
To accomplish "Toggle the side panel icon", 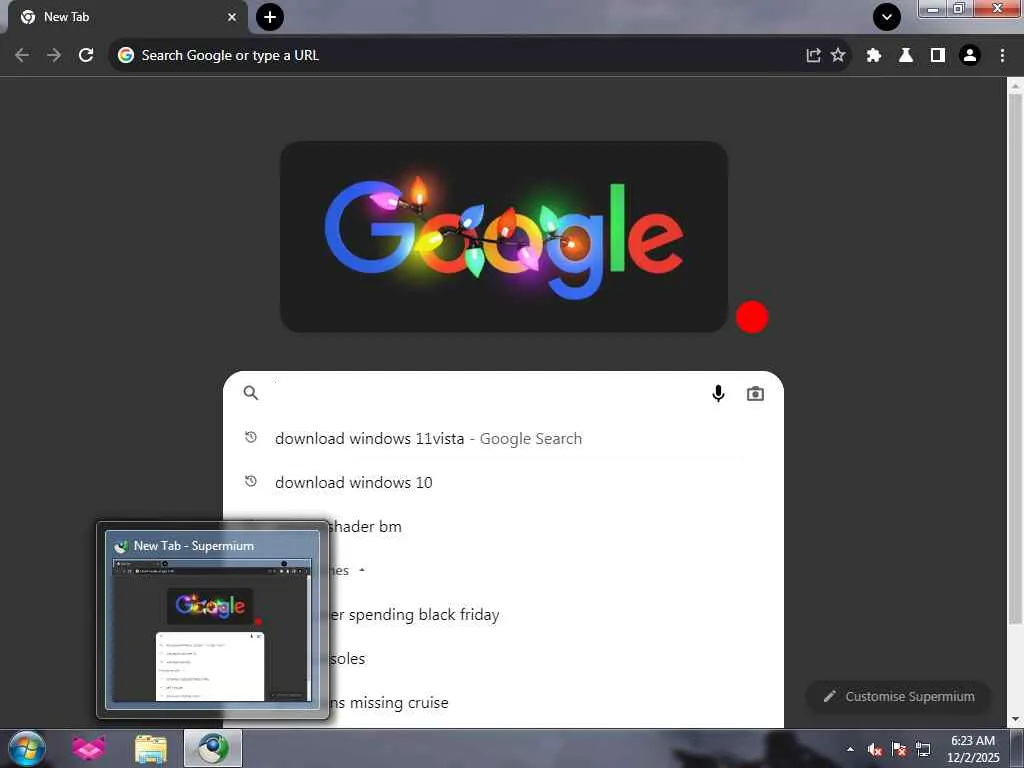I will click(938, 55).
